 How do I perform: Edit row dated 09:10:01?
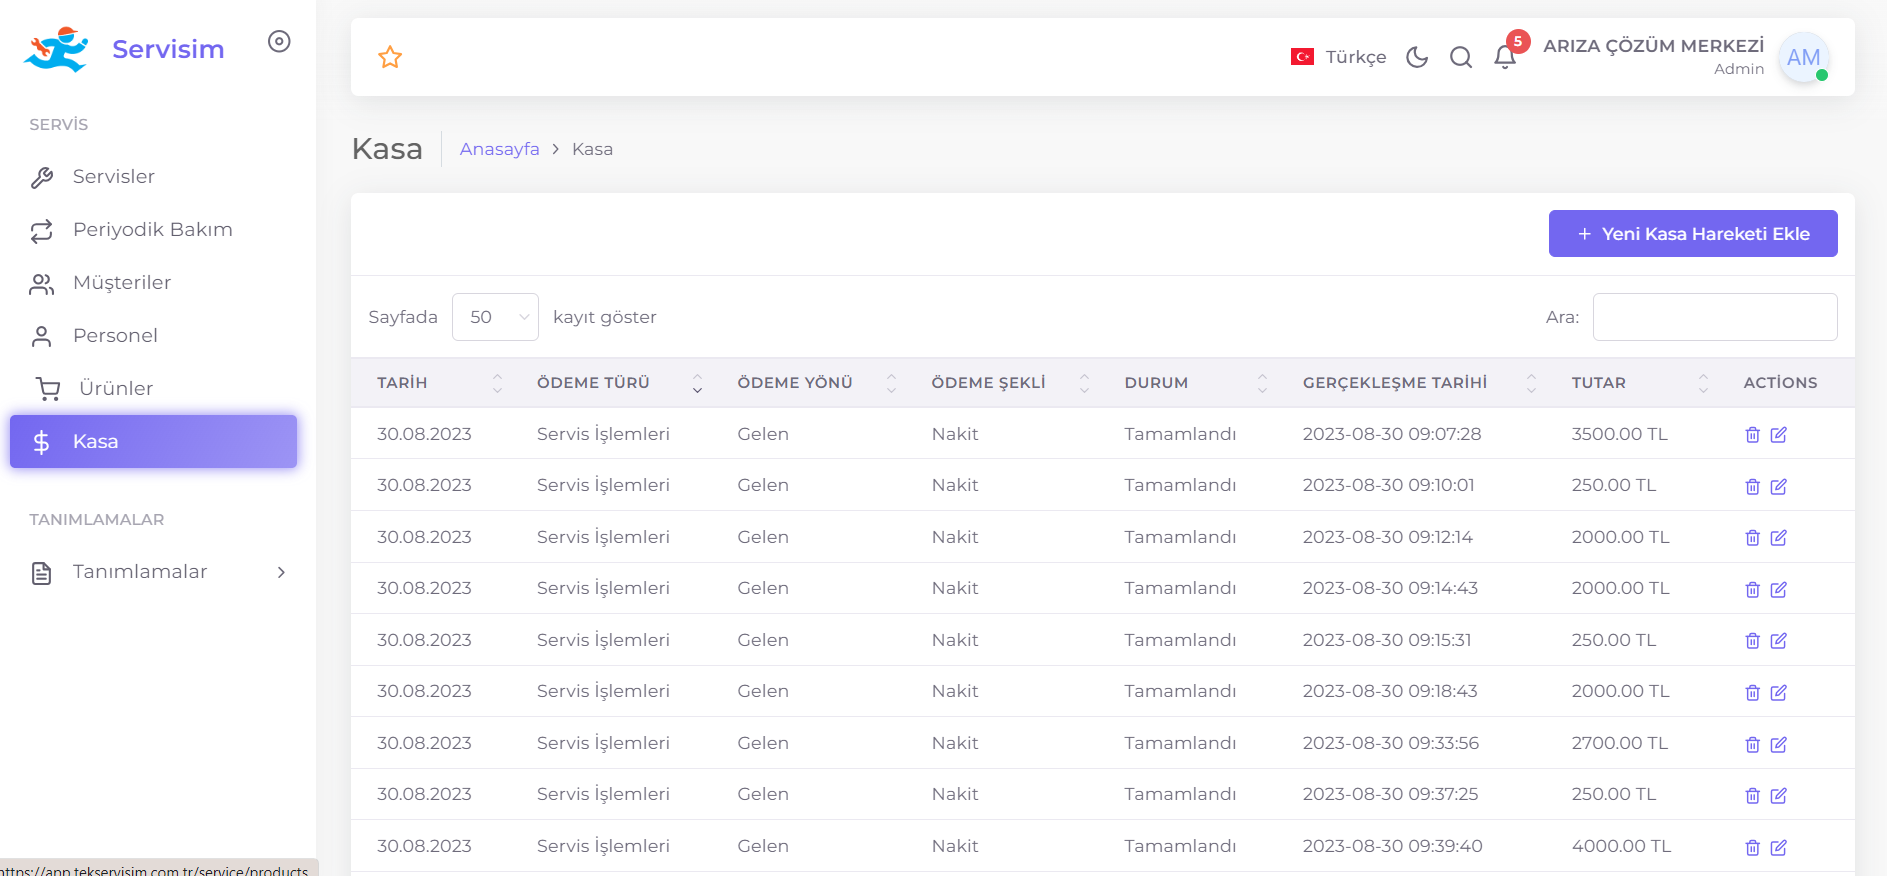coord(1778,487)
